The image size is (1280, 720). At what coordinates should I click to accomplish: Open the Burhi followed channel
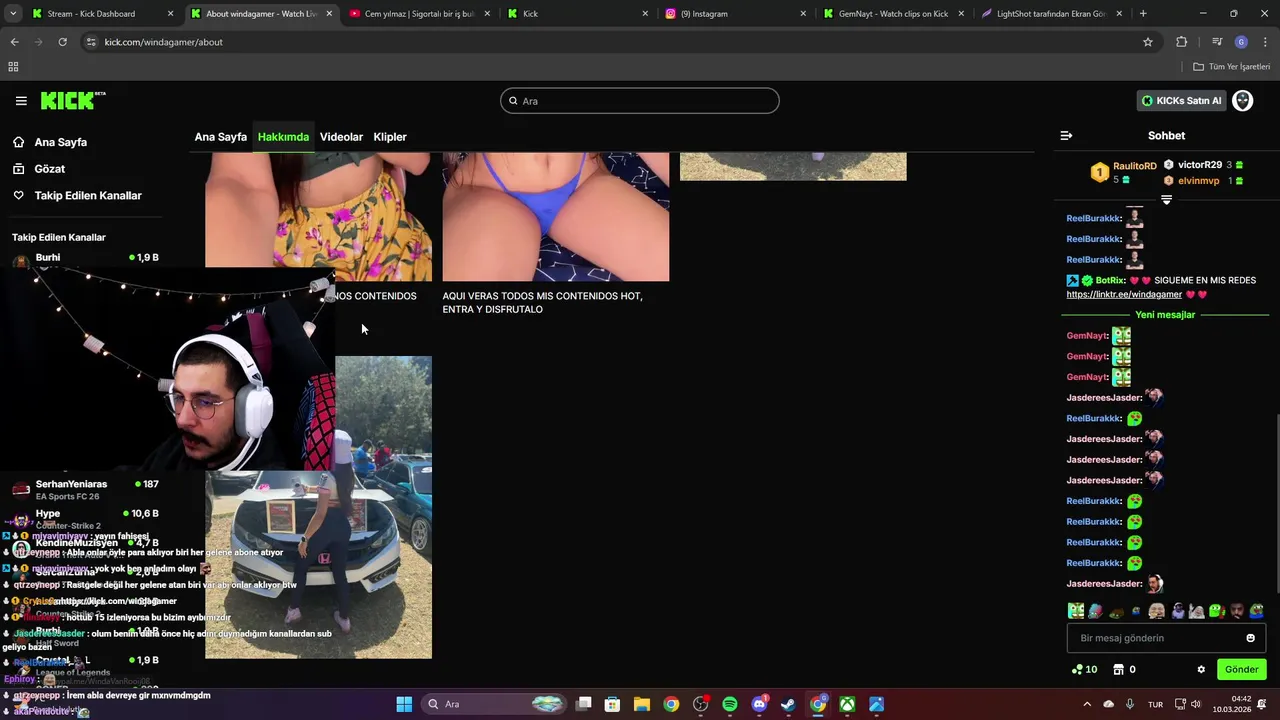(85, 258)
